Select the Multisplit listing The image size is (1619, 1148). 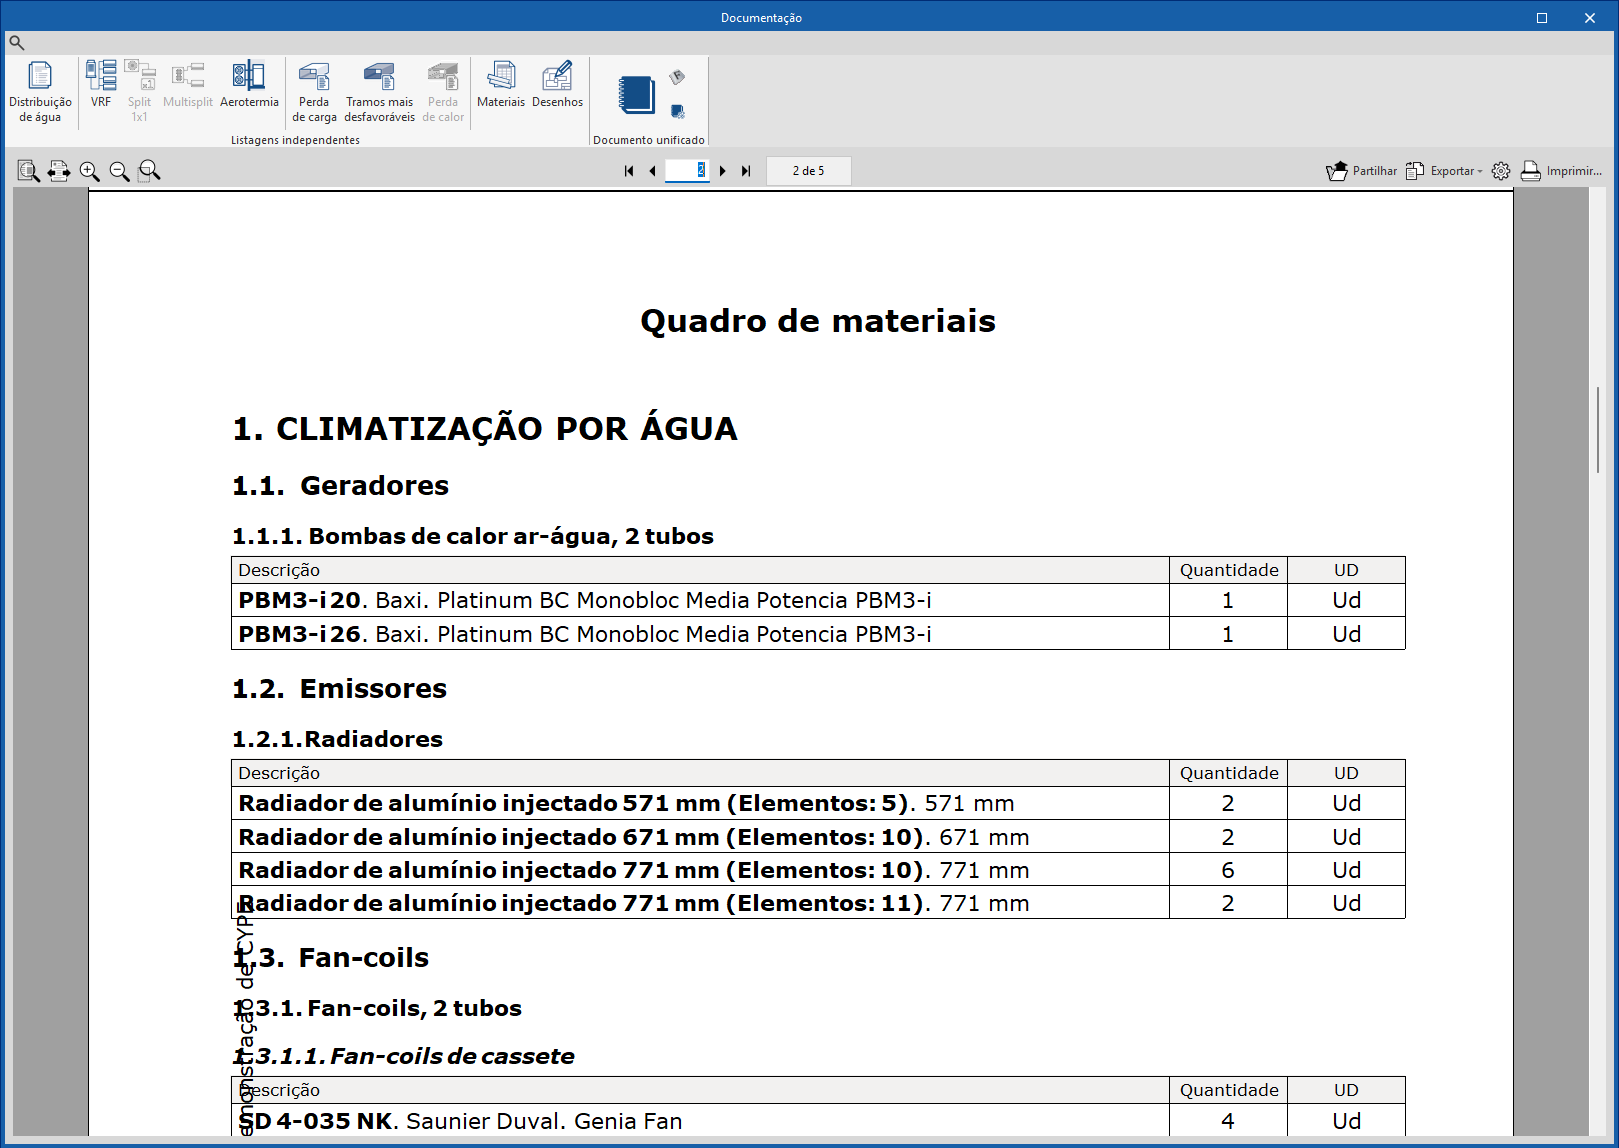coord(188,85)
